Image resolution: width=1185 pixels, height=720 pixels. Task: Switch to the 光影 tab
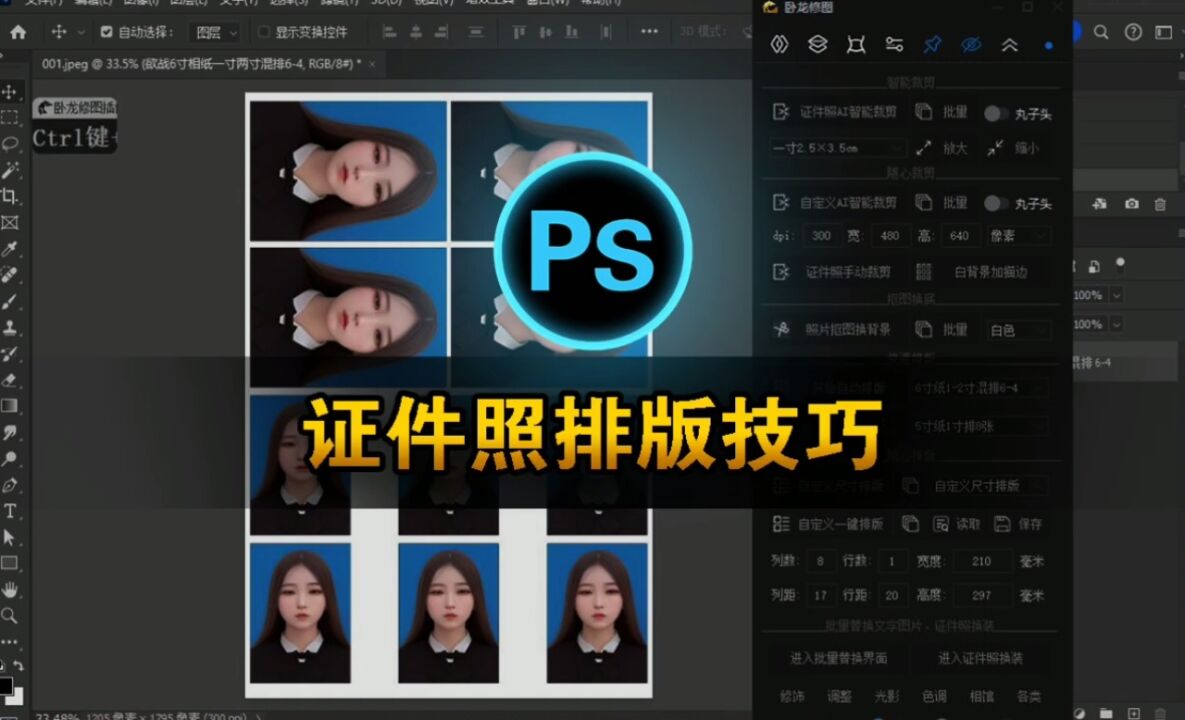886,696
